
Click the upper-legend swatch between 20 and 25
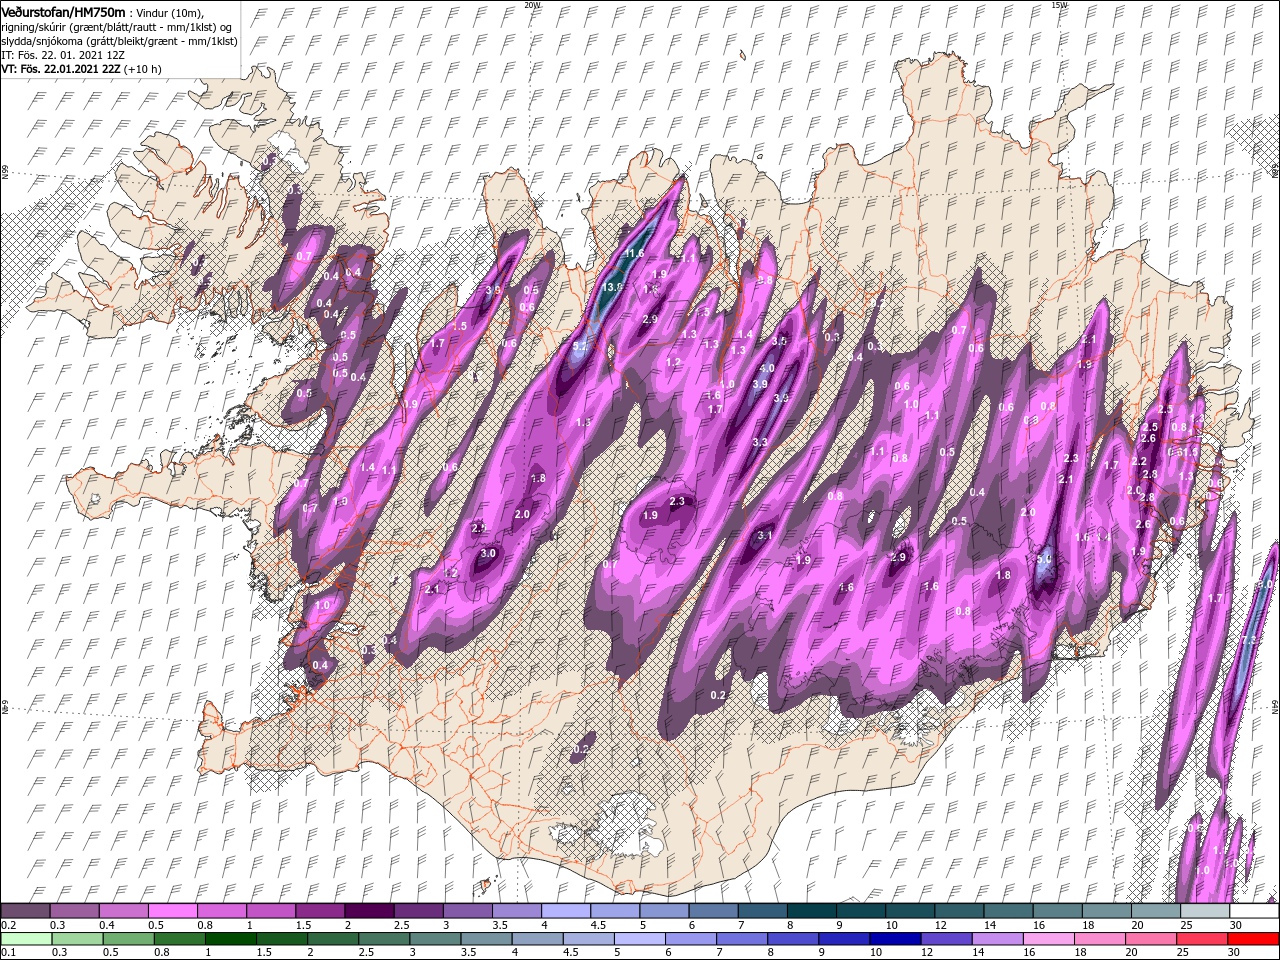(1156, 911)
